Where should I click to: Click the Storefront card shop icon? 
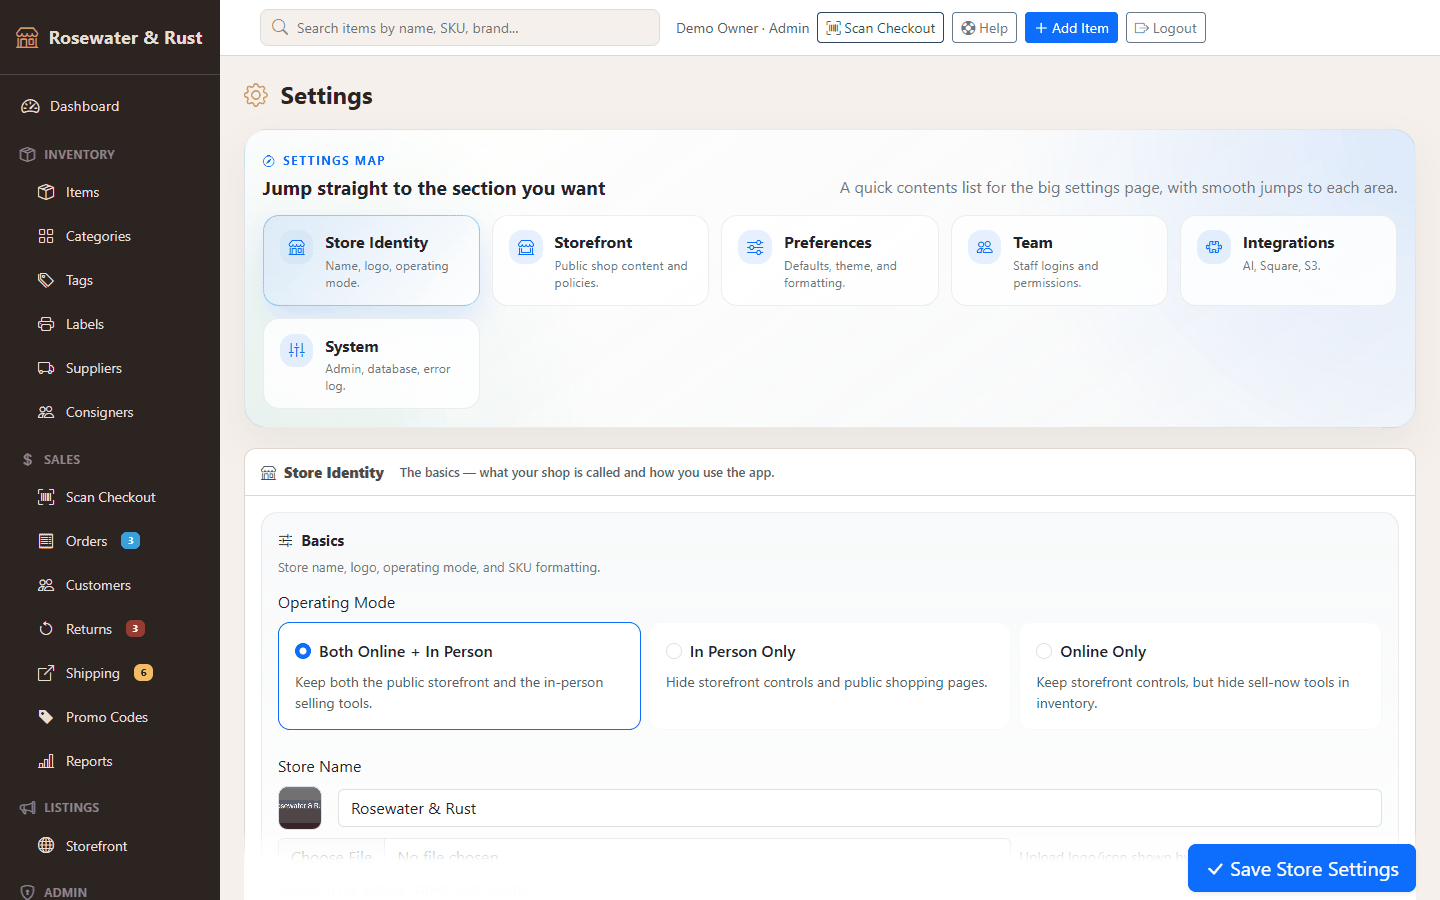click(x=526, y=248)
